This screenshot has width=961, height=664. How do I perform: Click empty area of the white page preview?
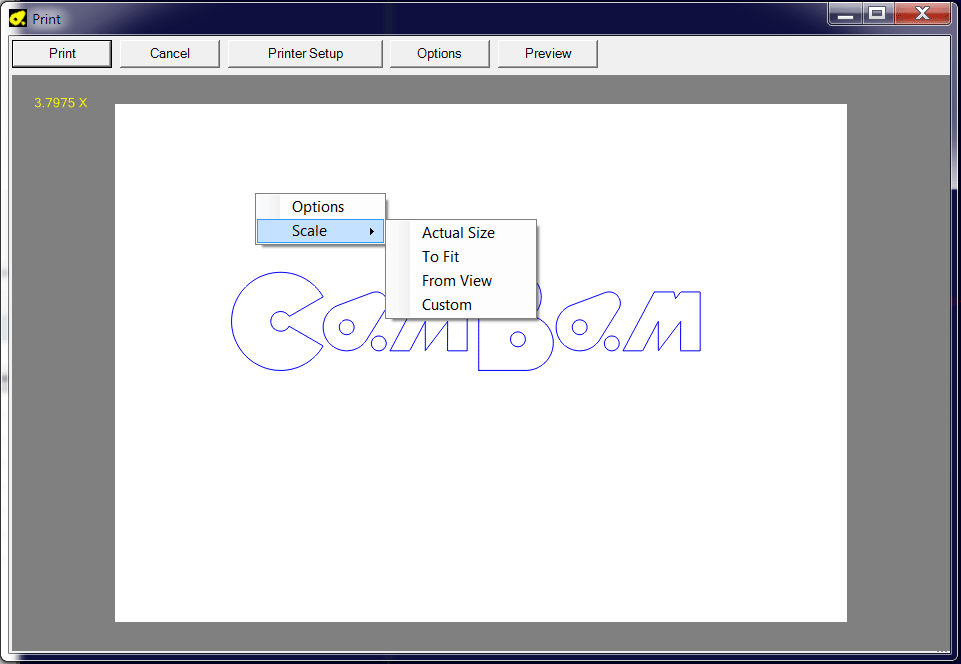point(480,500)
